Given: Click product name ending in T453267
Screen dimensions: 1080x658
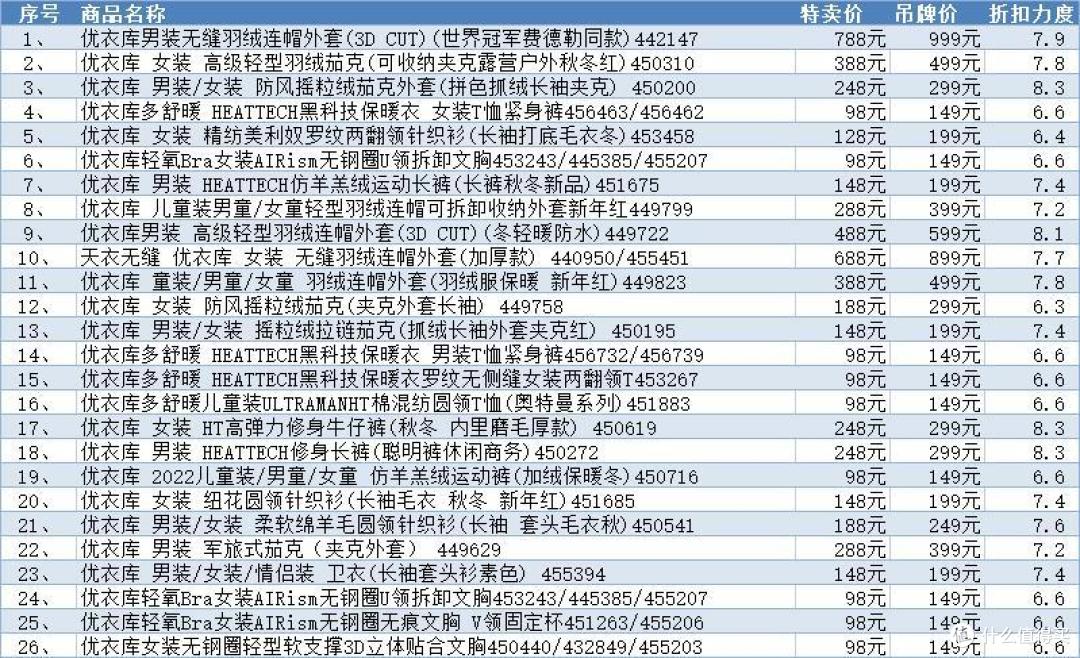Looking at the screenshot, I should [x=389, y=380].
